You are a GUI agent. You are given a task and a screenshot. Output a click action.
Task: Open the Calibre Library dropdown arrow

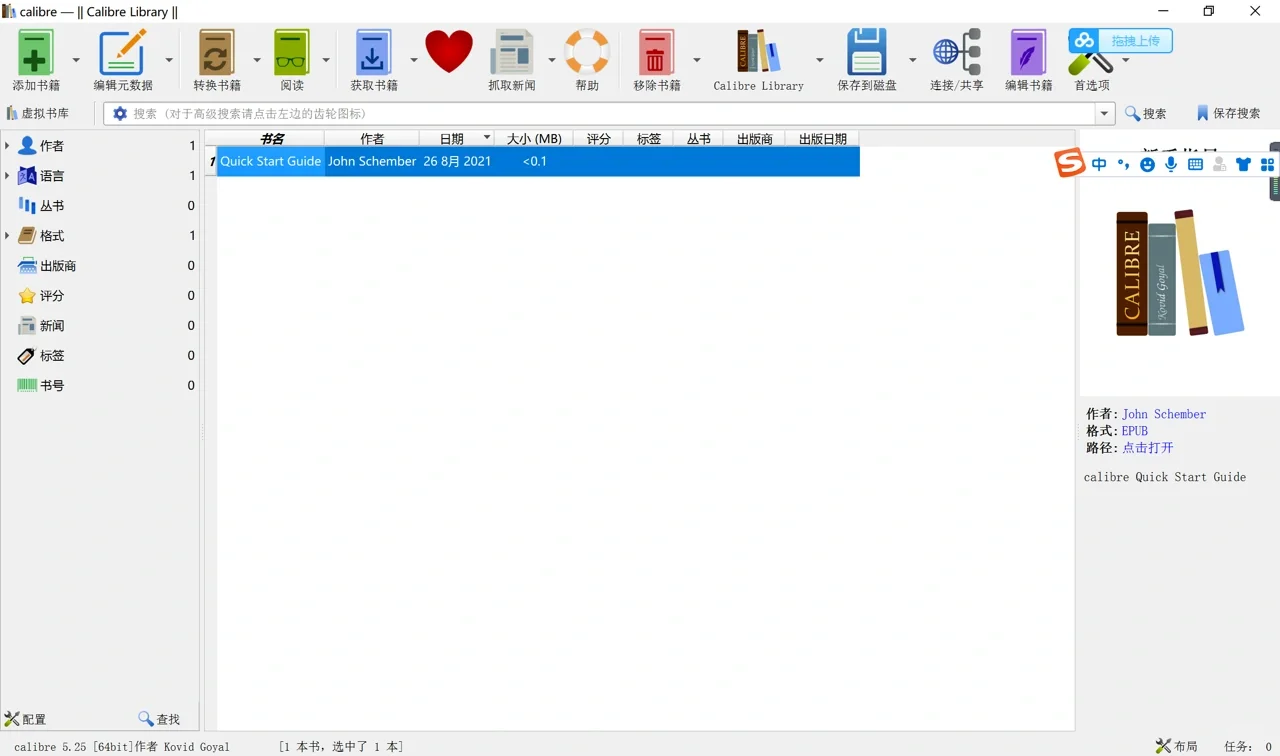click(x=820, y=60)
